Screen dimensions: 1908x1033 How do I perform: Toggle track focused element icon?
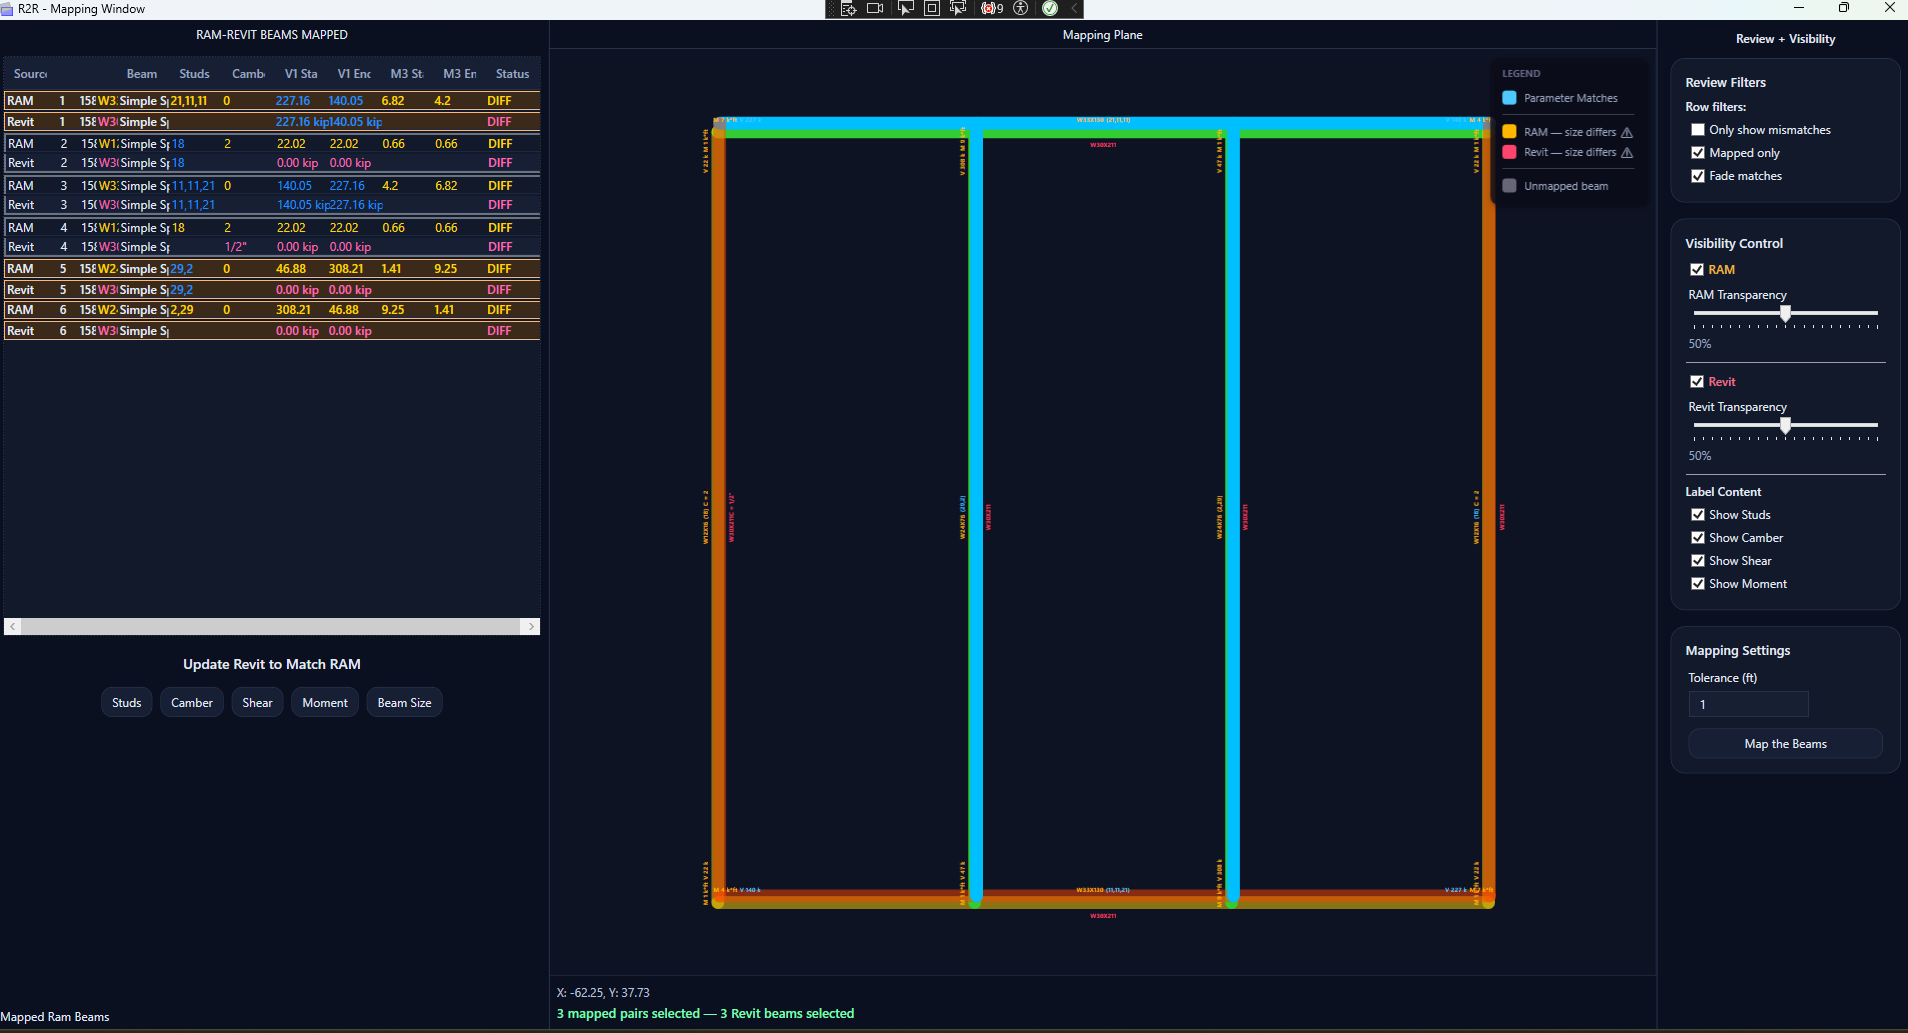coord(957,8)
